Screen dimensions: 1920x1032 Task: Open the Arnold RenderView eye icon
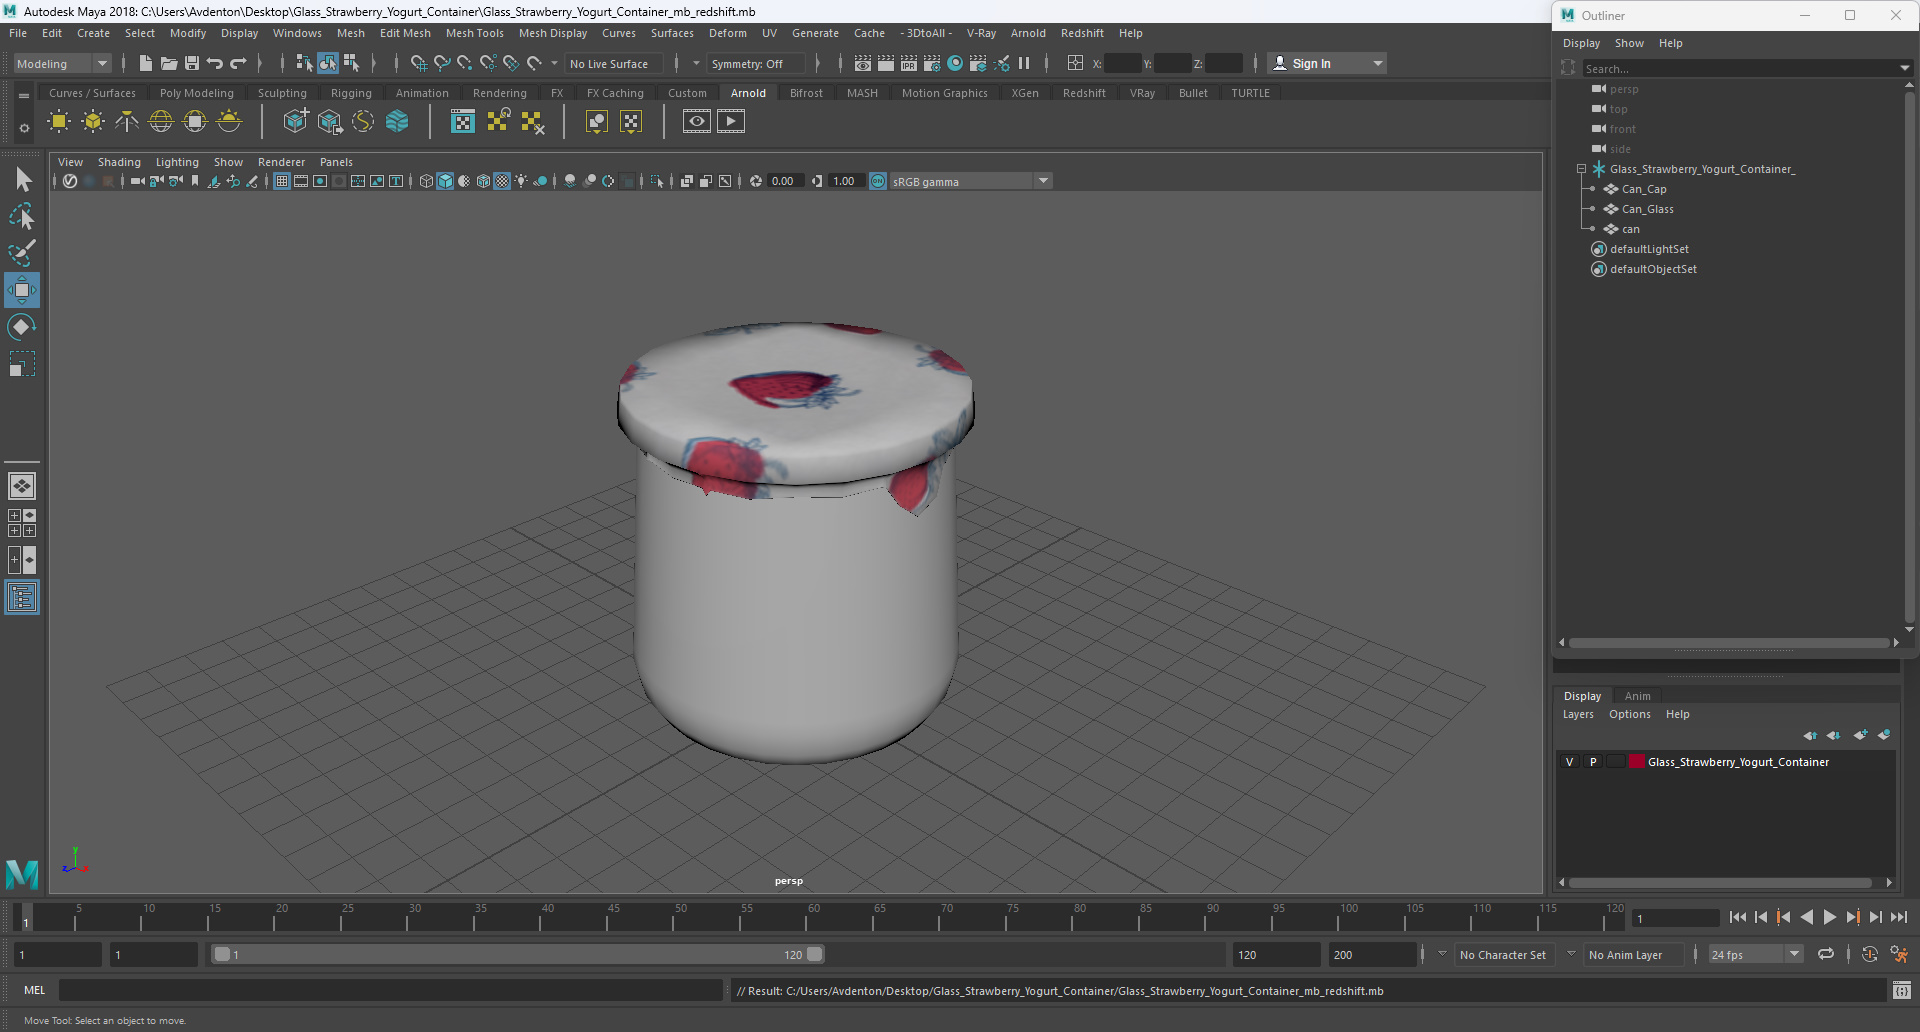(x=697, y=122)
